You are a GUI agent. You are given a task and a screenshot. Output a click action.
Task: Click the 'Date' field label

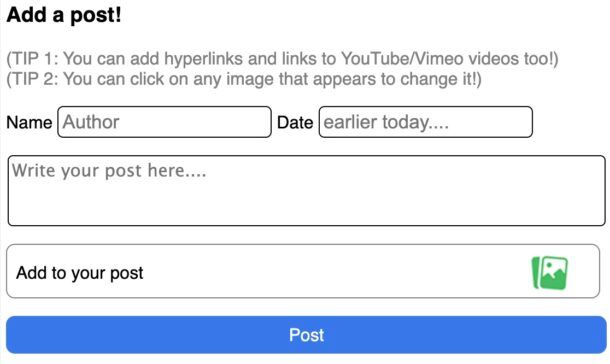(x=295, y=122)
